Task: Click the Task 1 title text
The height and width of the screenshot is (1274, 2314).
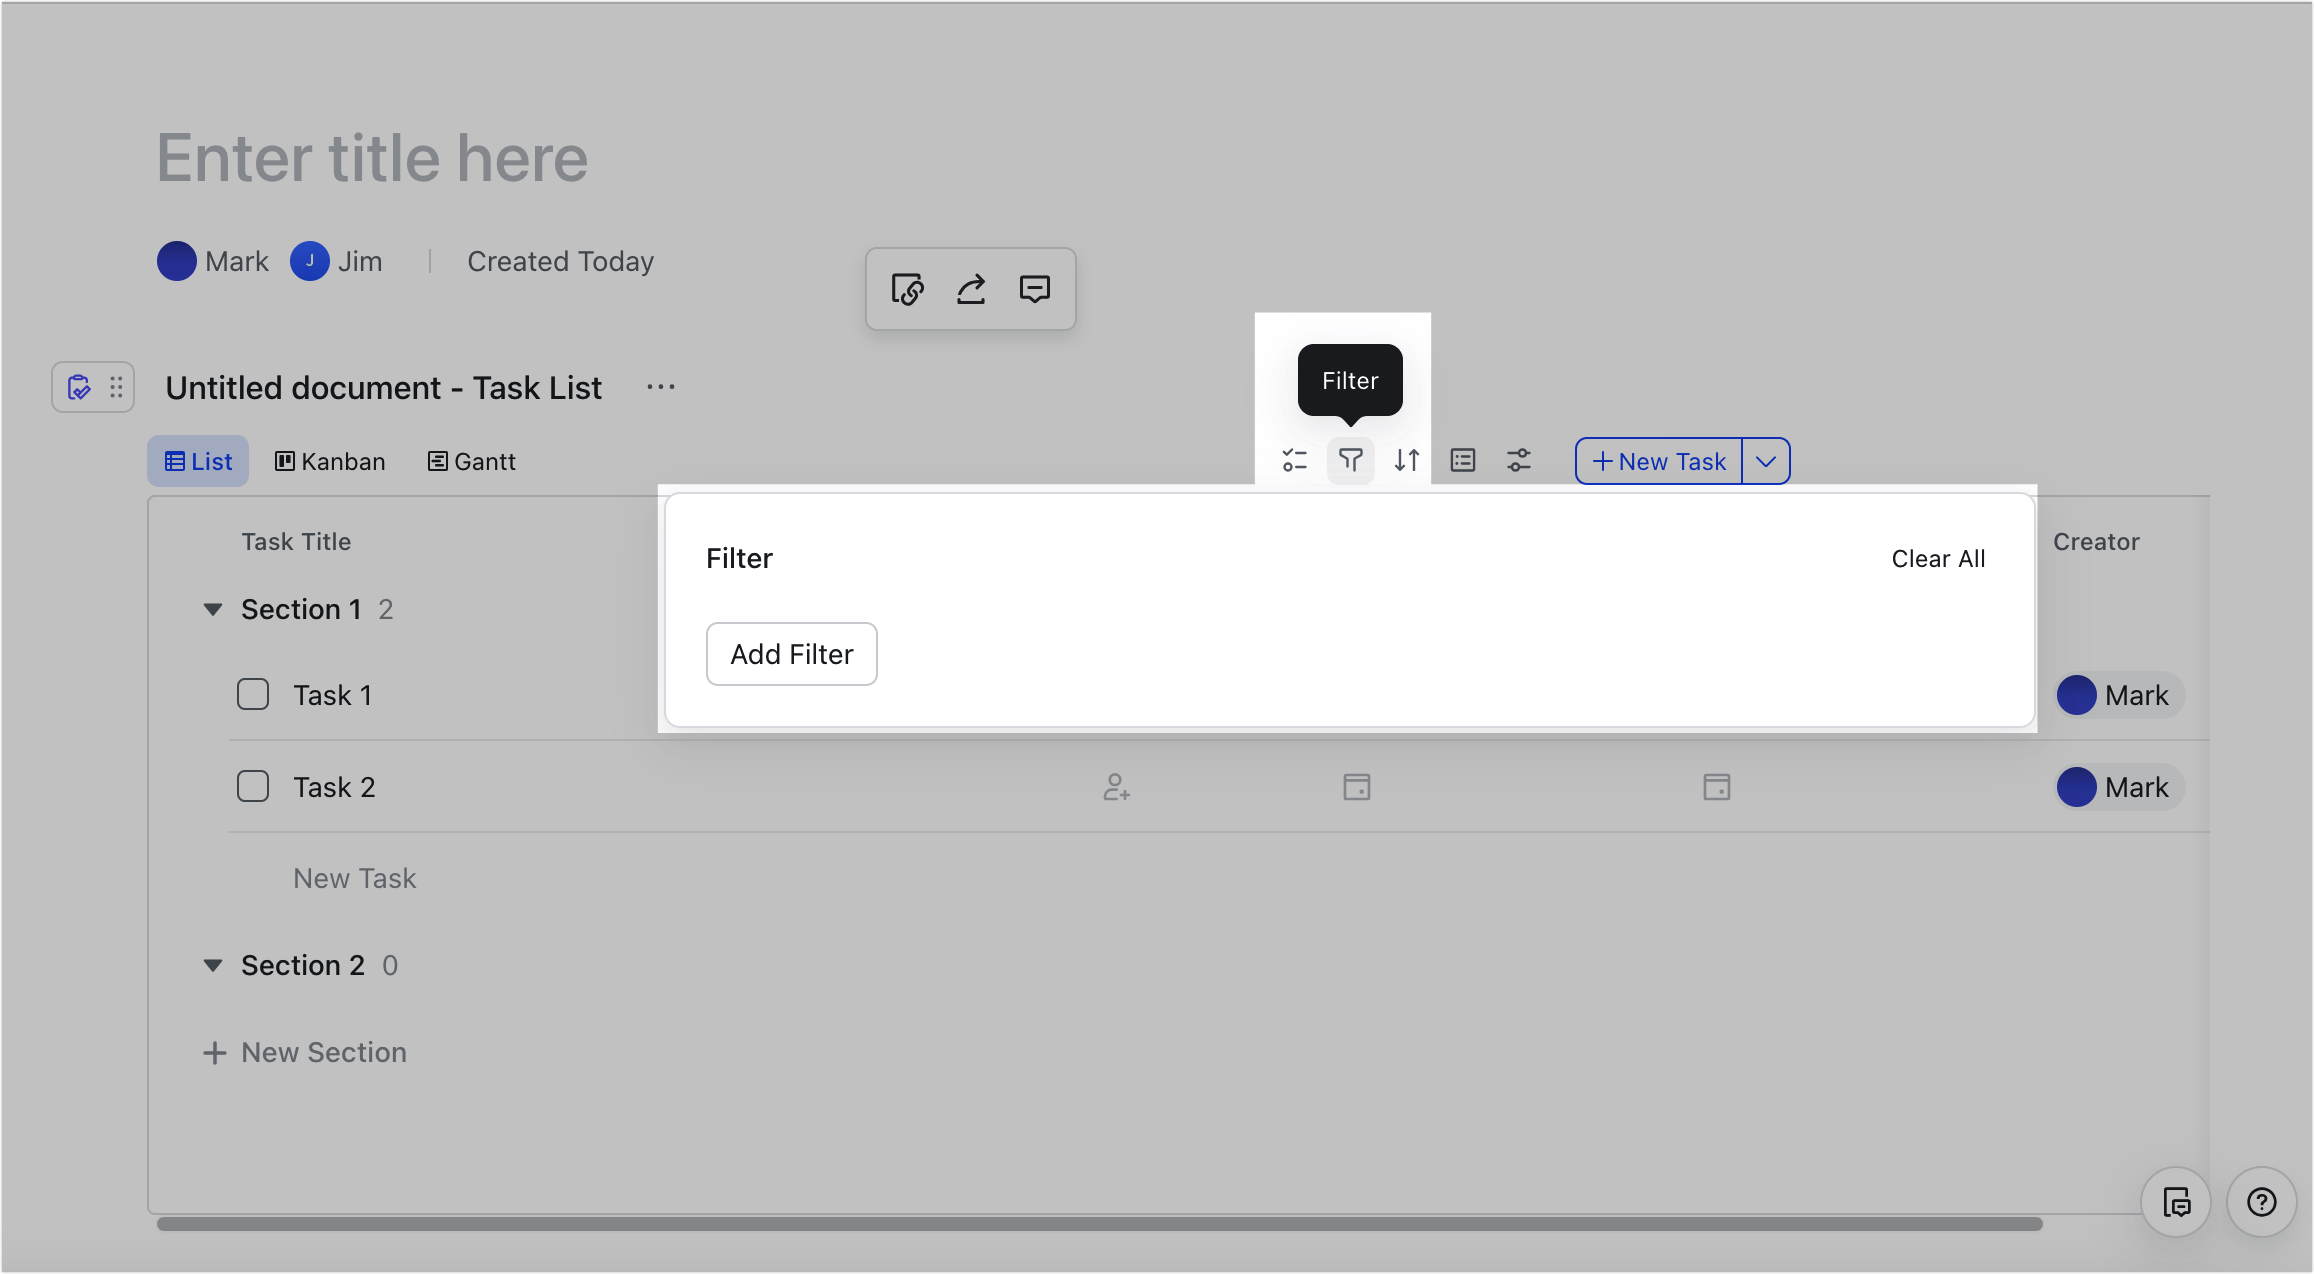Action: click(x=333, y=695)
